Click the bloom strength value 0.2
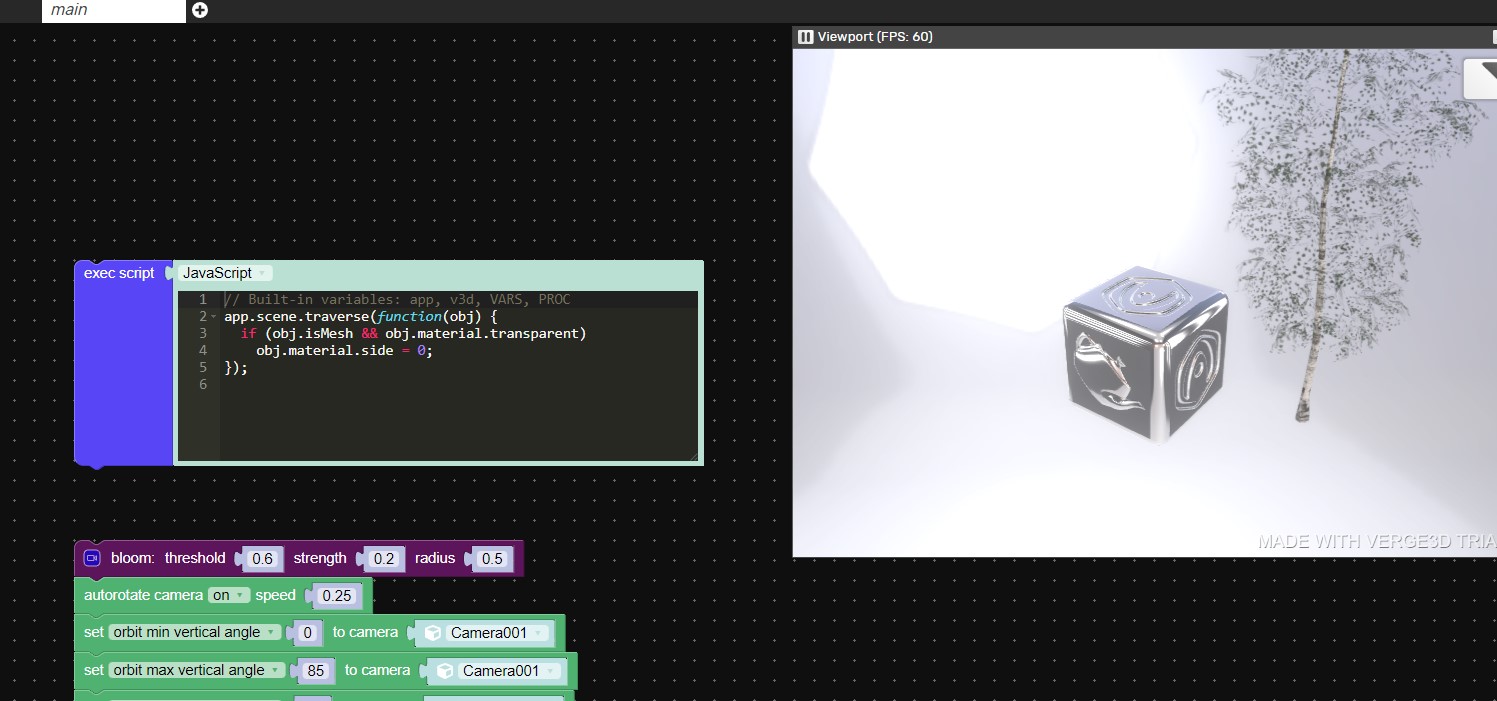Viewport: 1497px width, 701px height. pos(382,559)
